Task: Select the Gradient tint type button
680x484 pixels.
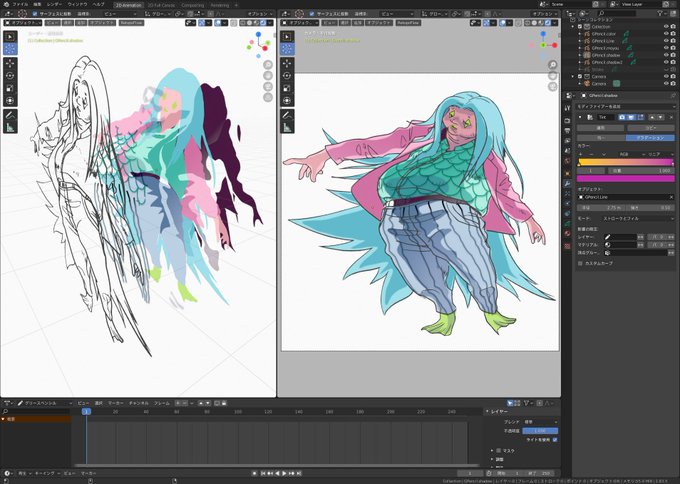Action: pyautogui.click(x=650, y=138)
